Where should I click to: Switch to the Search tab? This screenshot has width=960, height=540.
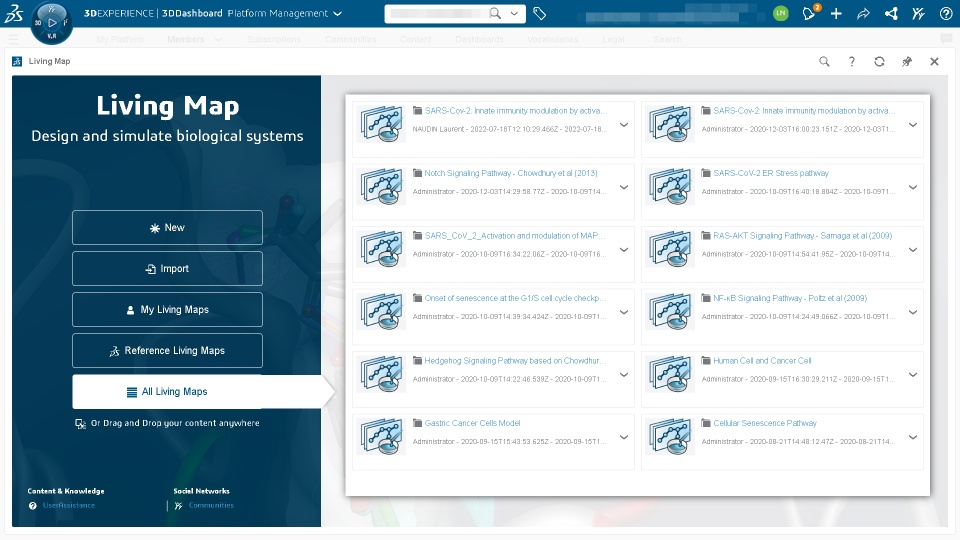(667, 39)
